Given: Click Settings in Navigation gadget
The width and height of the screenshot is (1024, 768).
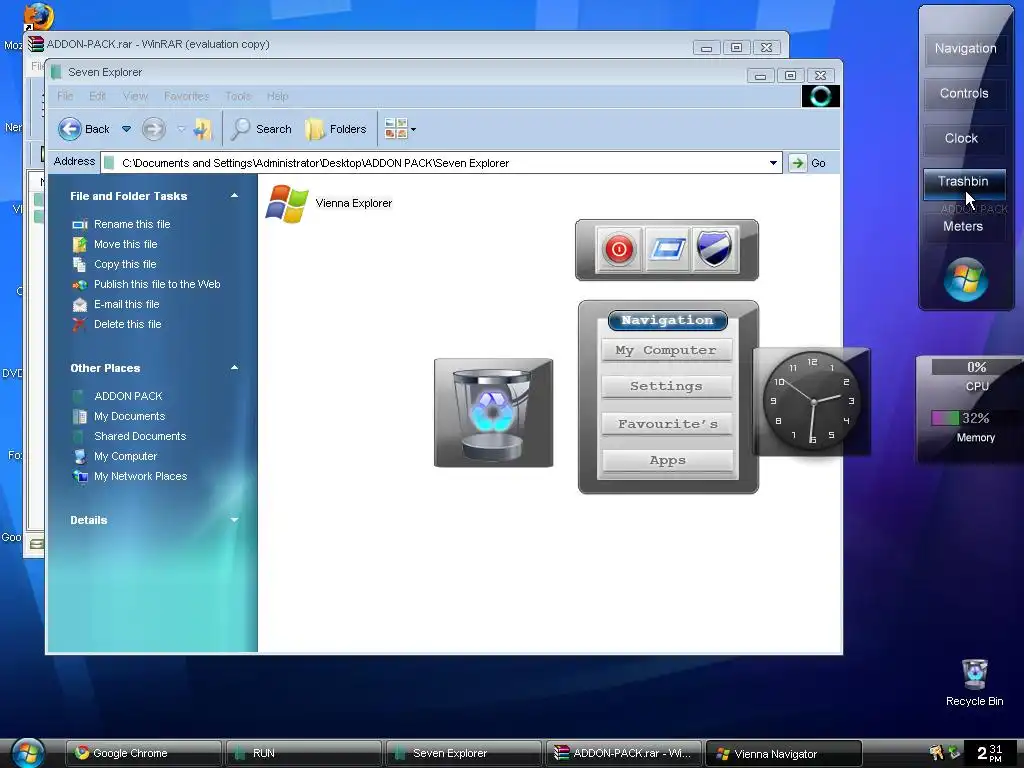Looking at the screenshot, I should click(x=666, y=386).
